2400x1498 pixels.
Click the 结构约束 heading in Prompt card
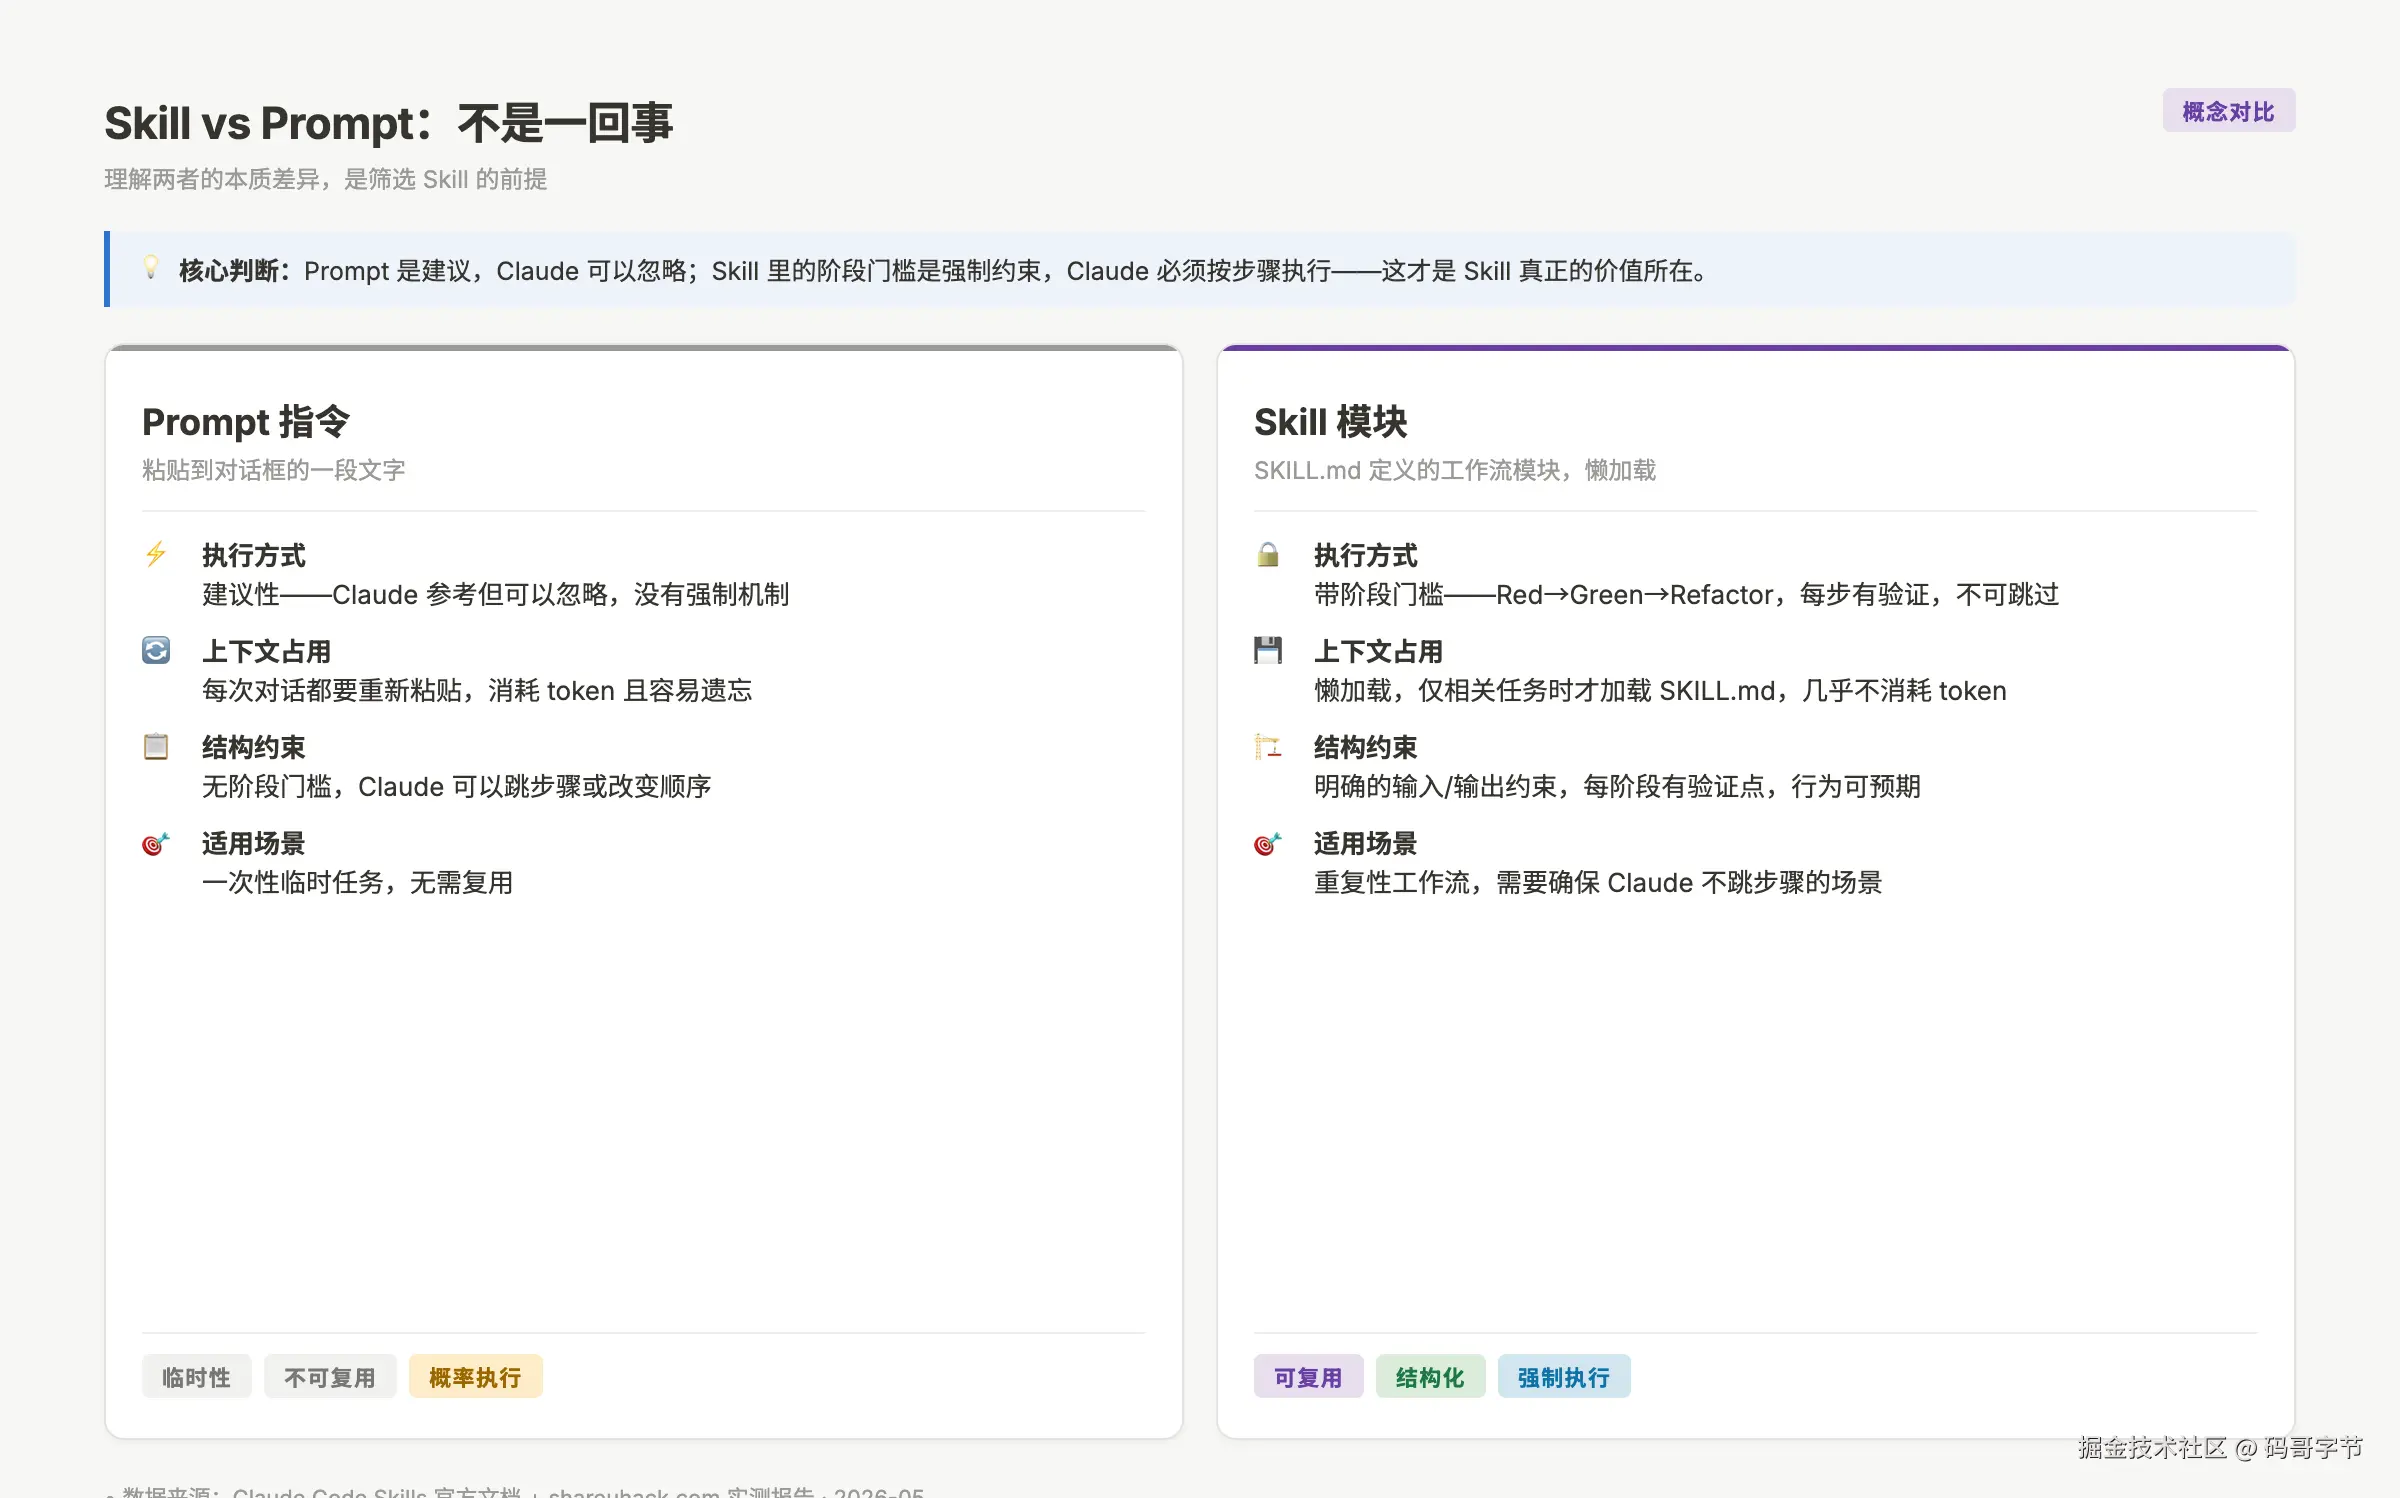253,747
